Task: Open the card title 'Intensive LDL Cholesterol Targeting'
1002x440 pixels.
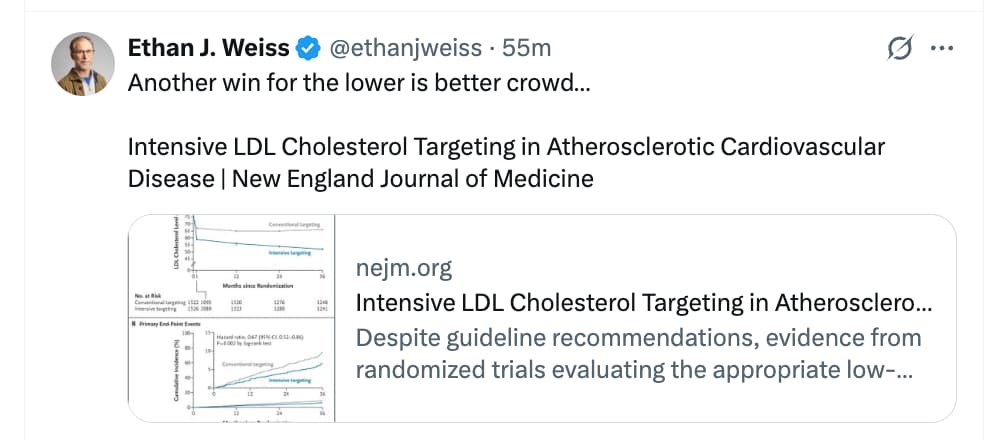Action: click(x=643, y=303)
